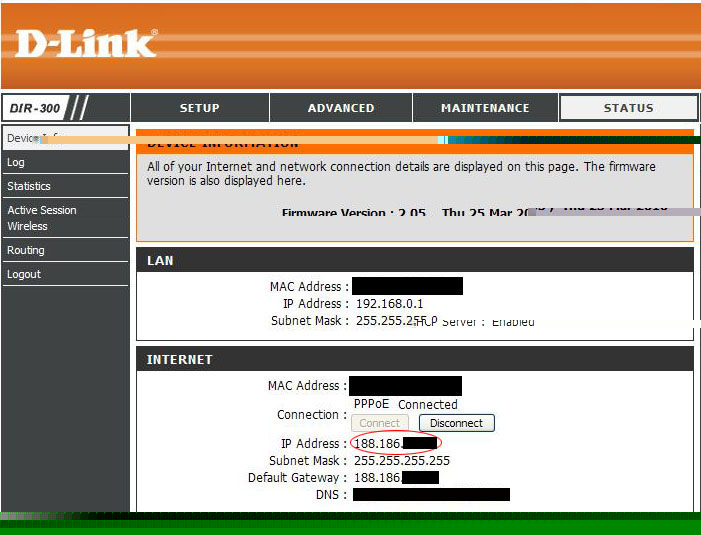The width and height of the screenshot is (701, 535).
Task: Click the circled Internet IP address 188.186
Action: (395, 443)
